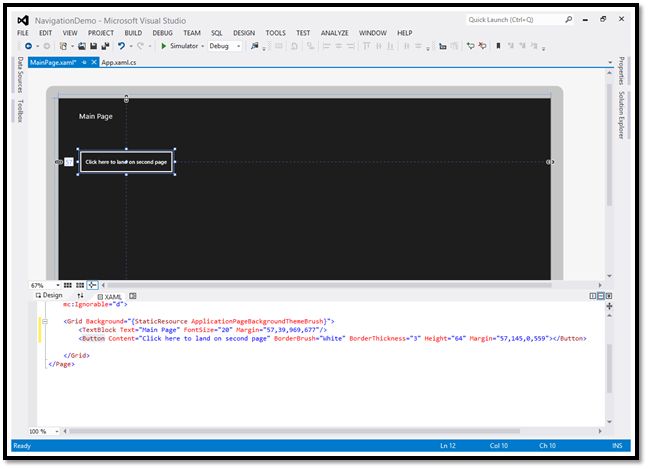Open the Solution Explorer side panel

pos(621,116)
